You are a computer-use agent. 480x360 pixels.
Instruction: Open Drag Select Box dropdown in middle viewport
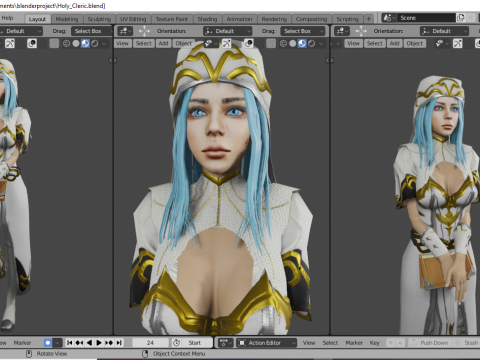(303, 31)
